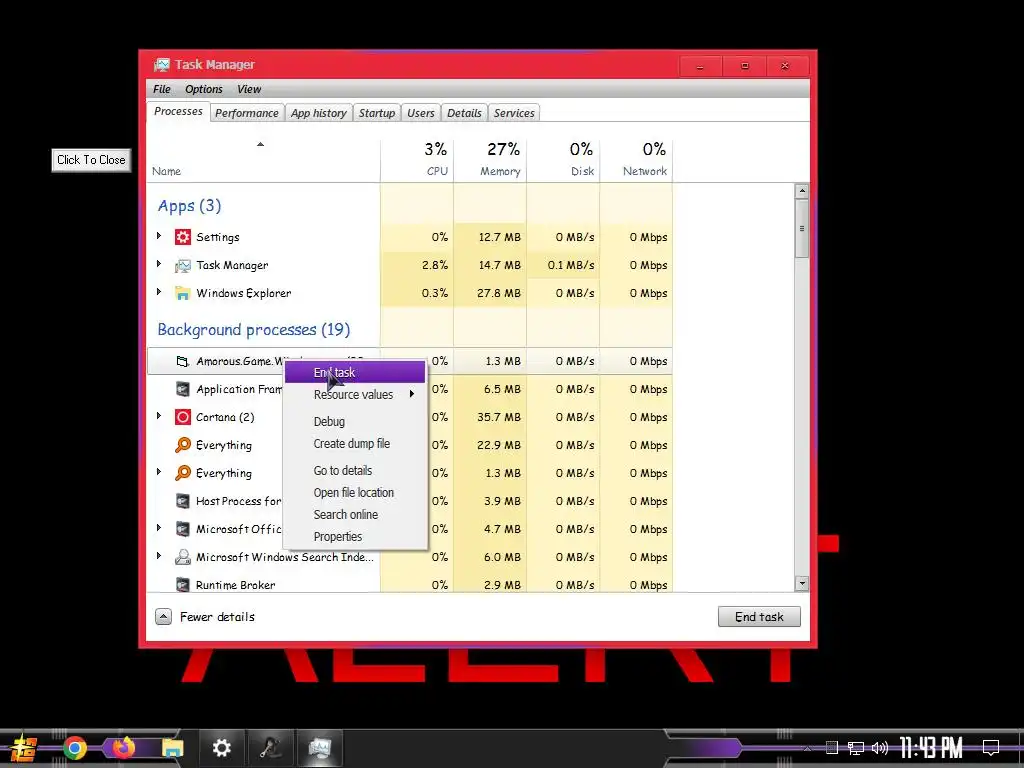
Task: Click Host Process row icon
Action: tap(183, 501)
